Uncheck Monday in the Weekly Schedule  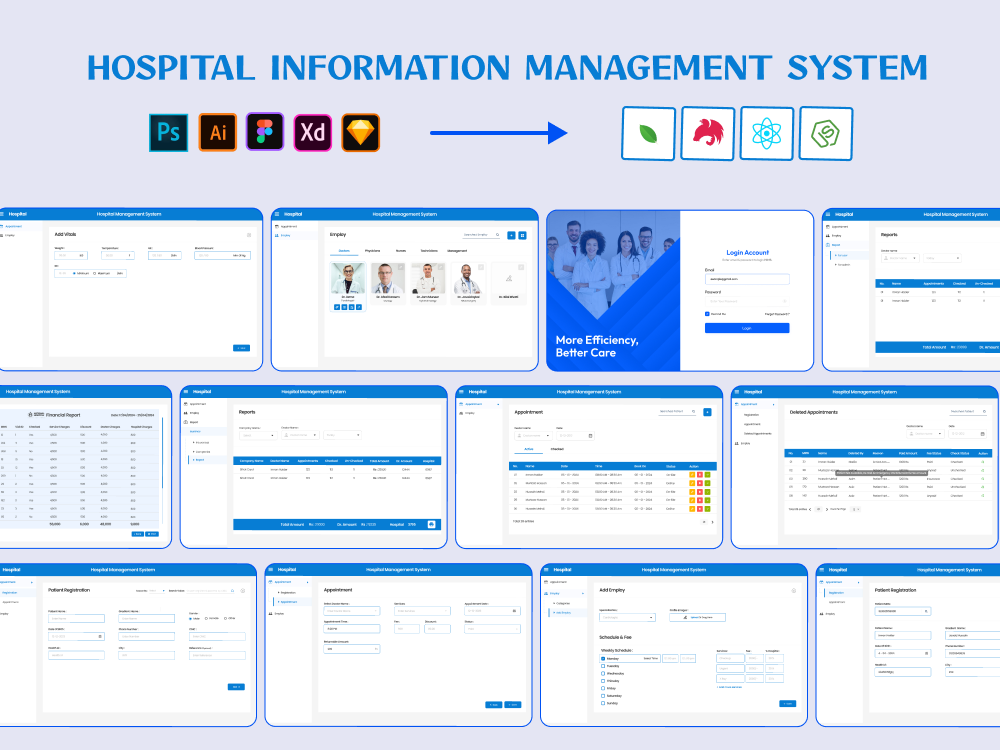603,659
